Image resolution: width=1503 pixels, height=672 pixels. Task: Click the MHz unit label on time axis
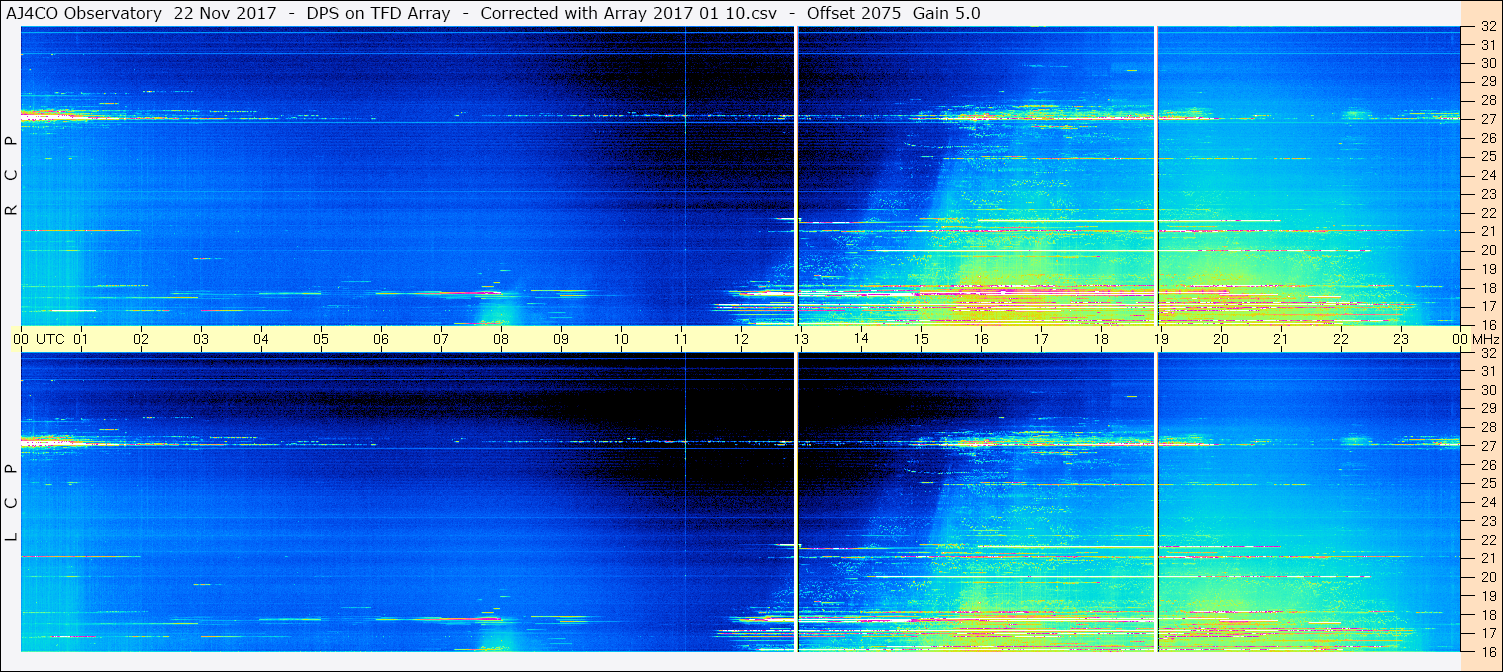point(1483,339)
